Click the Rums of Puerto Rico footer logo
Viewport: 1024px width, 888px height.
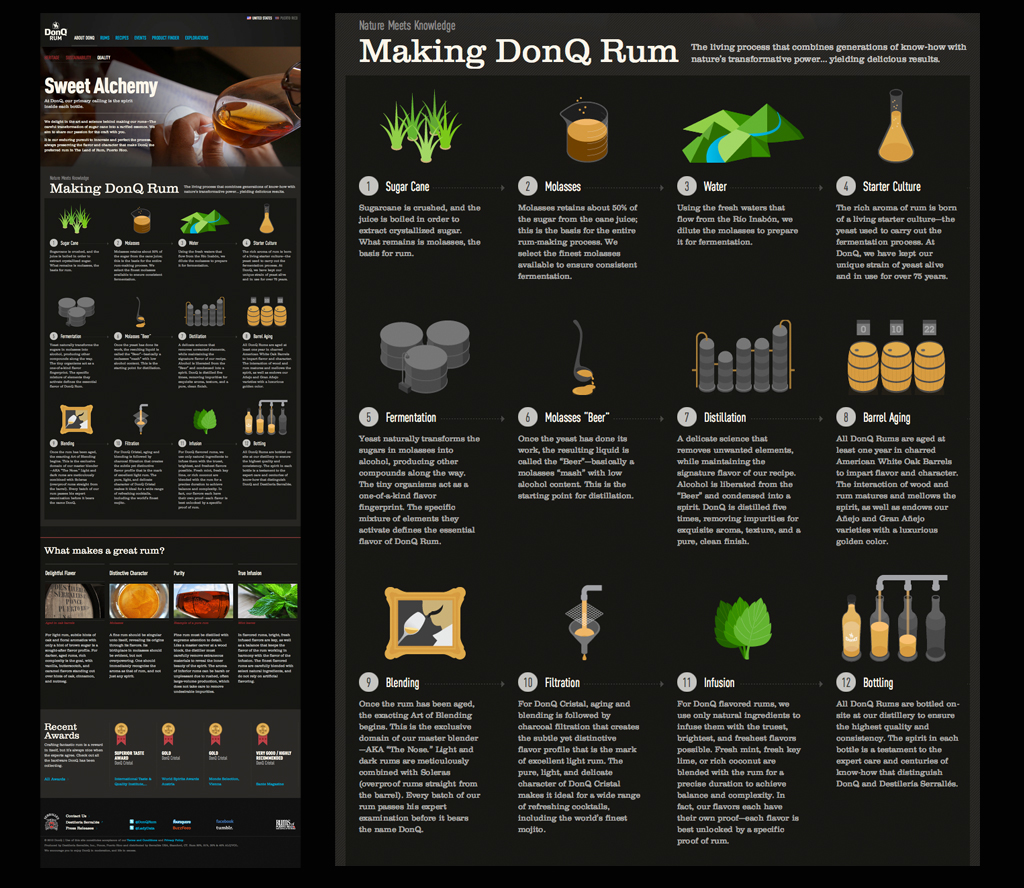click(285, 824)
